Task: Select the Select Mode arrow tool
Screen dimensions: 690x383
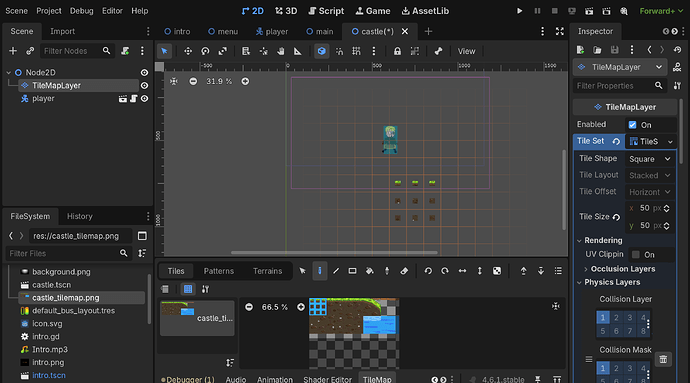Action: [164, 51]
